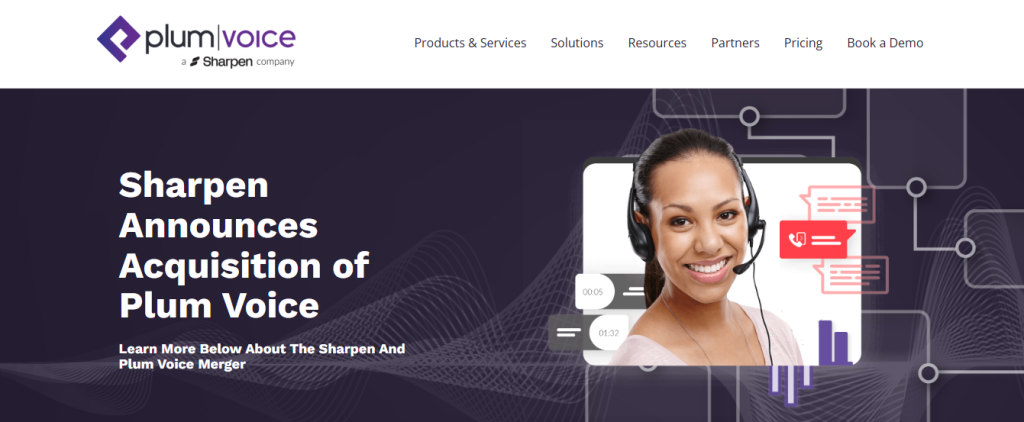This screenshot has height=422, width=1024.
Task: Click the 00:05 timer bubble
Action: click(x=594, y=291)
